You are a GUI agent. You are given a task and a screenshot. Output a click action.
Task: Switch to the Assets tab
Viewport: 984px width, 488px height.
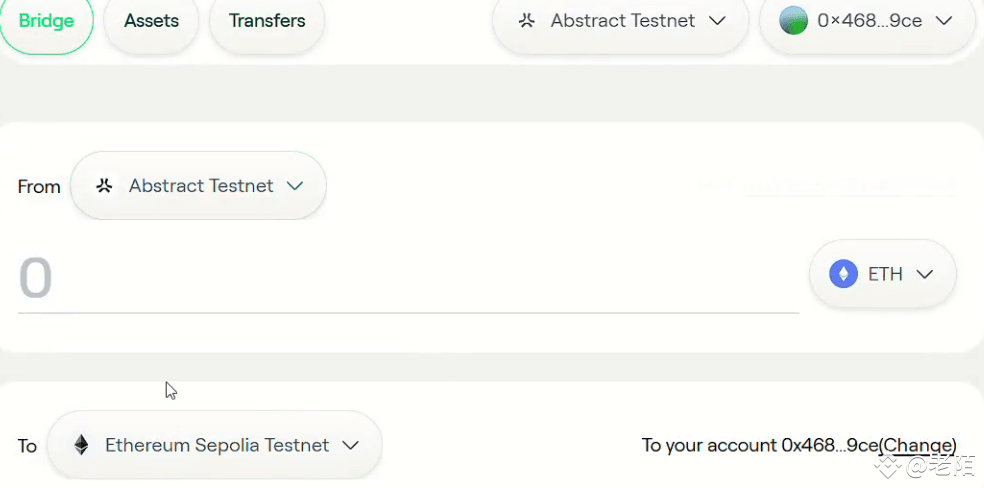coord(151,21)
